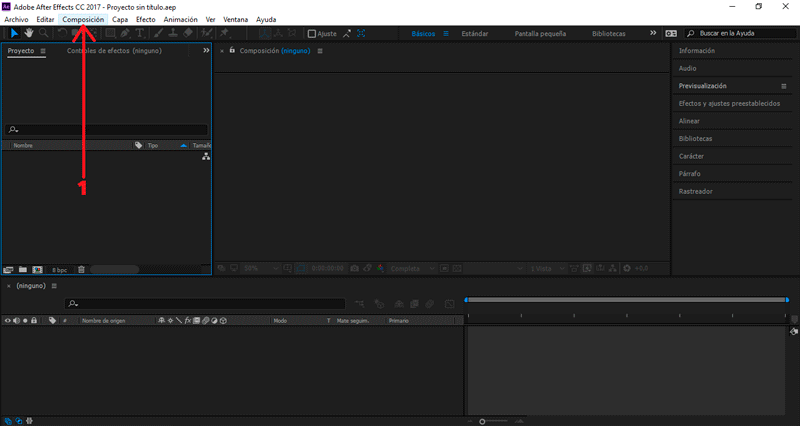Enable the Ajuste snapping checkbox
Image resolution: width=800 pixels, height=426 pixels.
[x=312, y=34]
